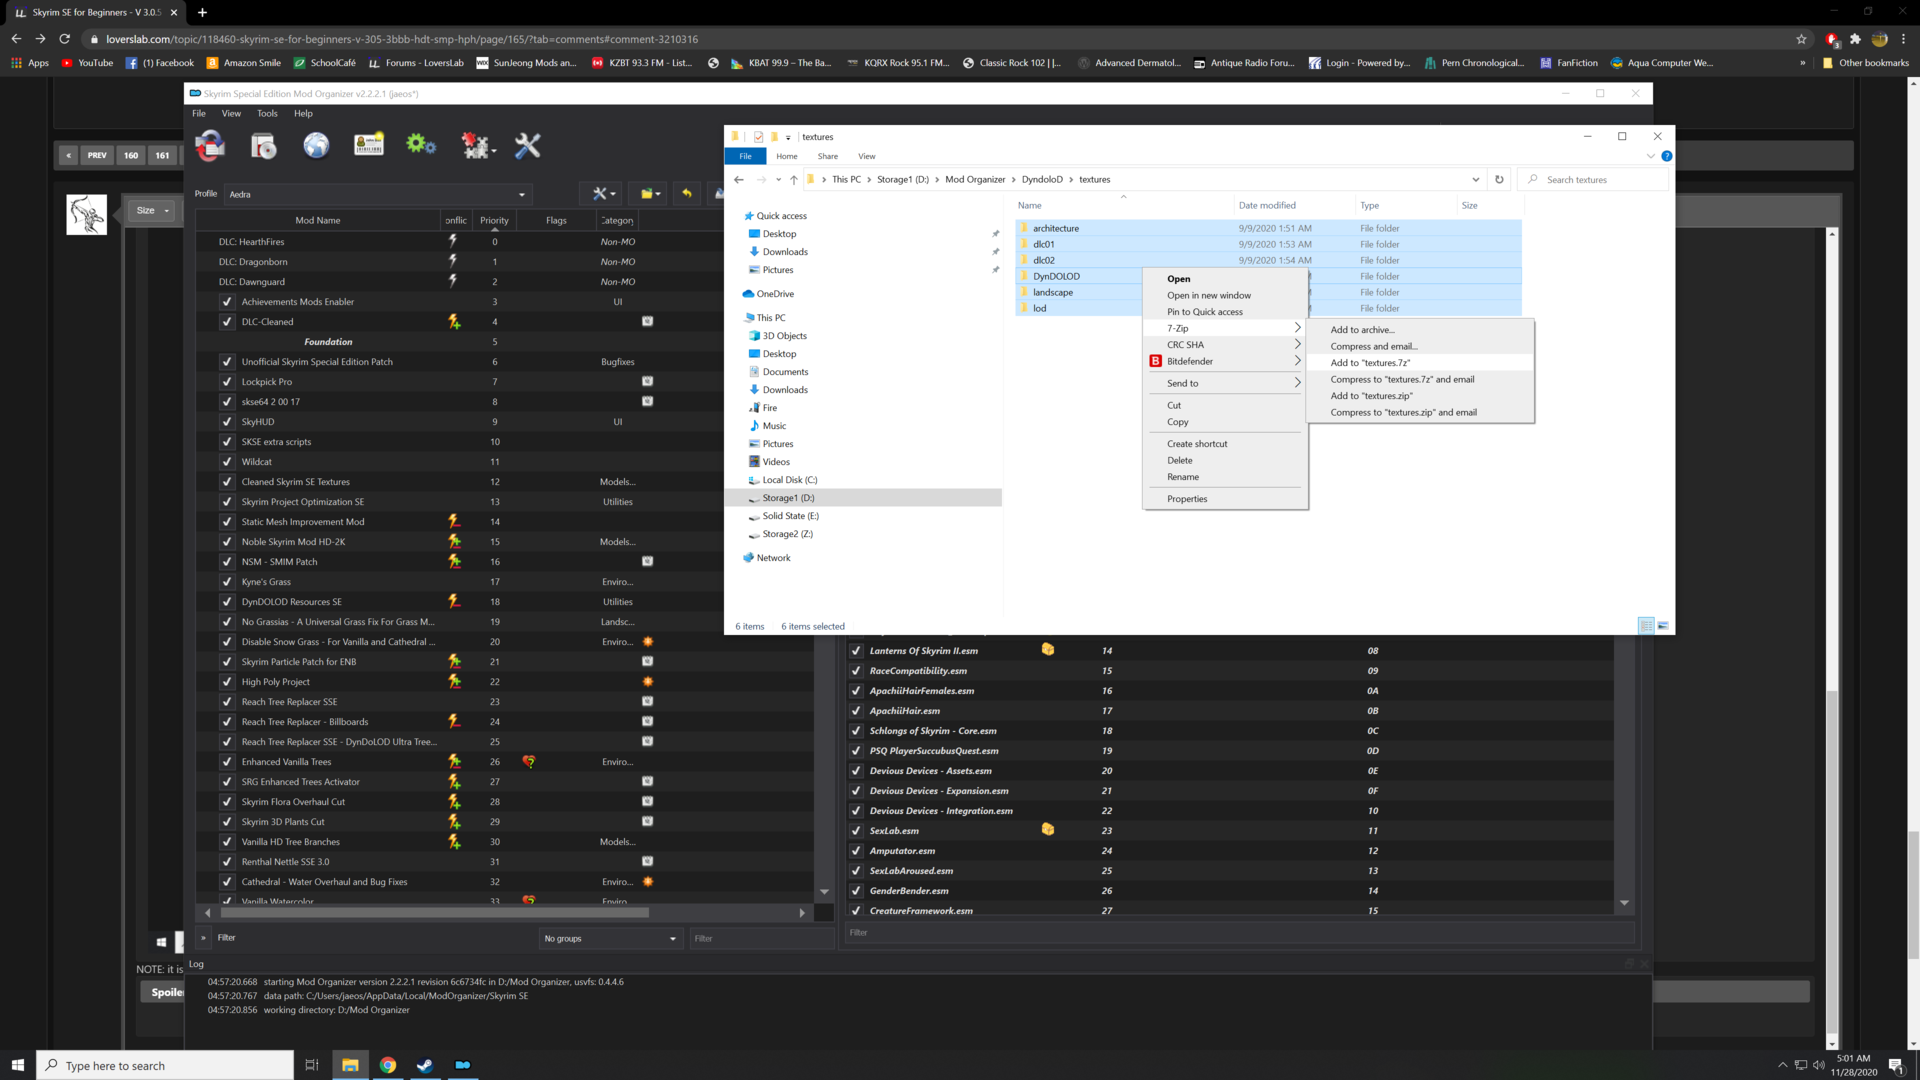Expand the Send to submenu
Screen dimensions: 1920x1080
1225,383
